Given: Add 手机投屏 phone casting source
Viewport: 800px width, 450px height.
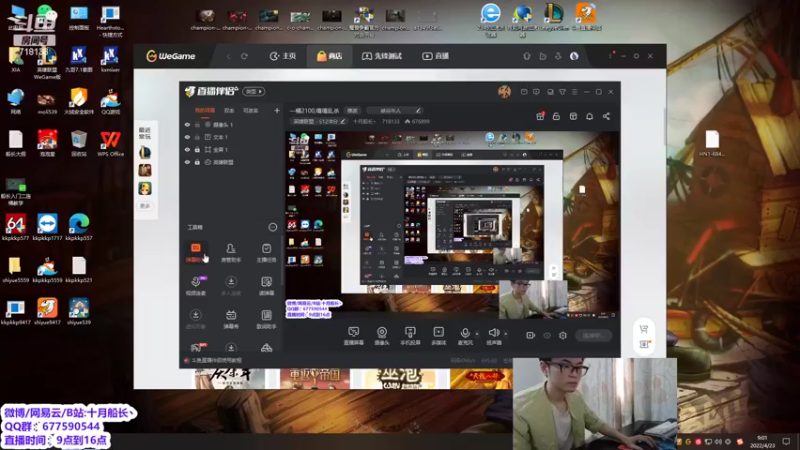Looking at the screenshot, I should 410,336.
